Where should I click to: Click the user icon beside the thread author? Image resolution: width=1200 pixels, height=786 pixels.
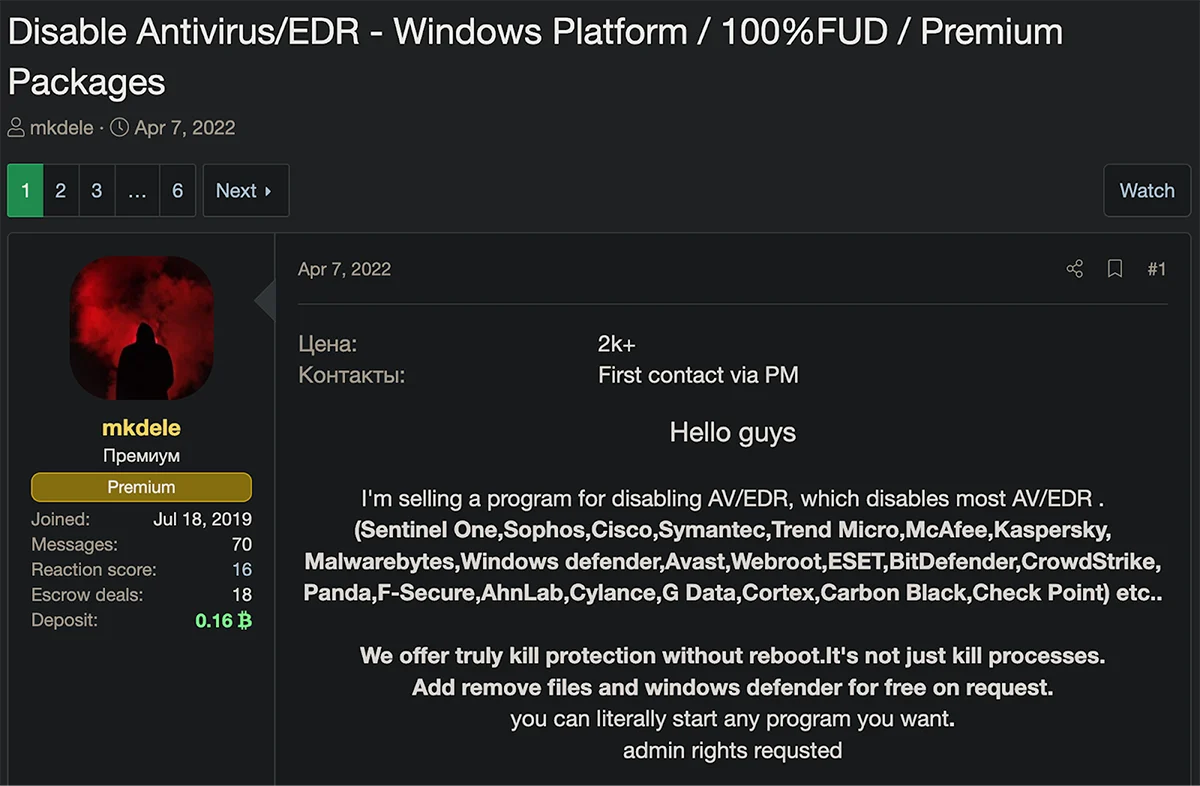(x=16, y=128)
